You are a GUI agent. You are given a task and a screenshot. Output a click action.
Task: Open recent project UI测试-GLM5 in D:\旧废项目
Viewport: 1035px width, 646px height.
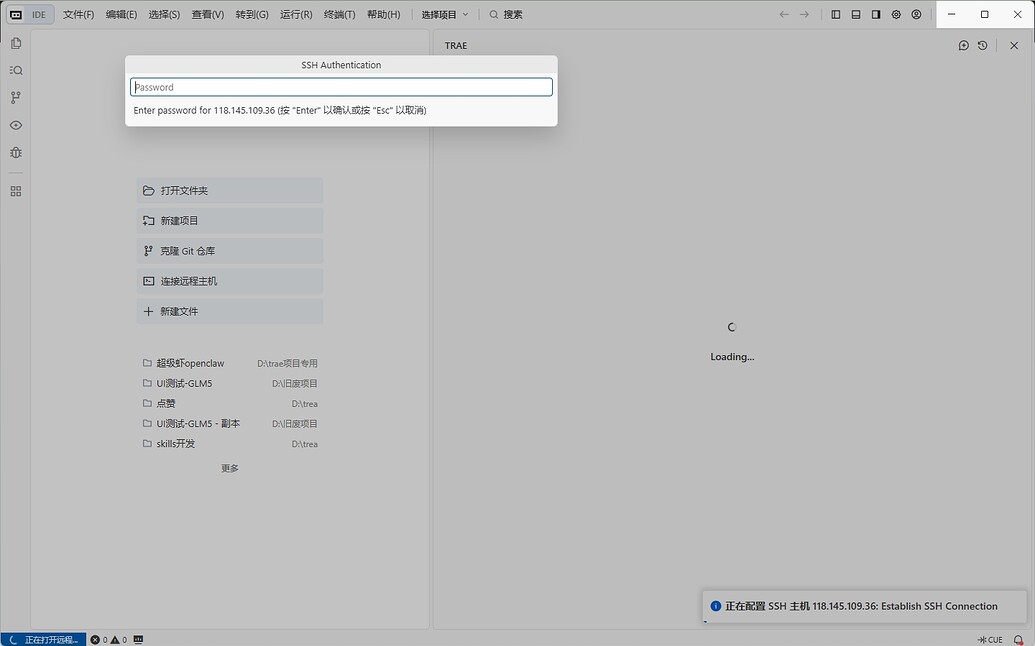(230, 383)
